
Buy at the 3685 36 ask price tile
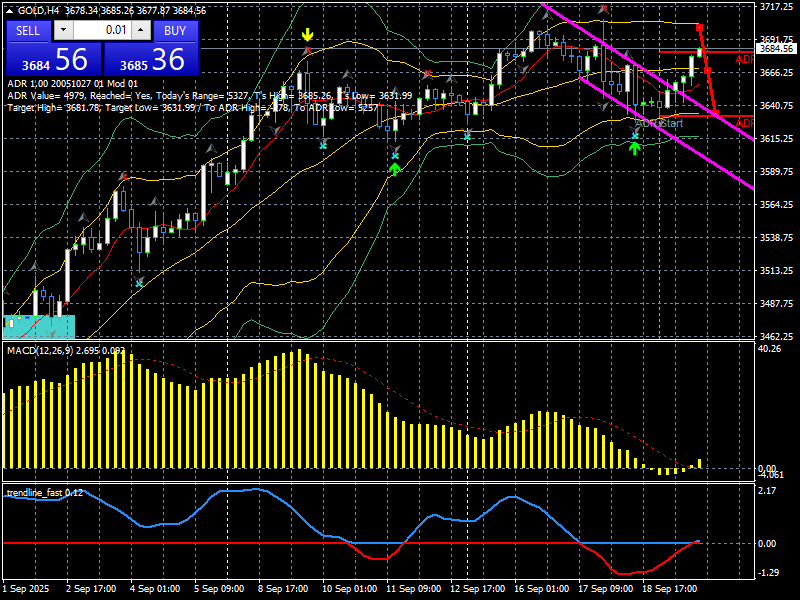point(152,59)
